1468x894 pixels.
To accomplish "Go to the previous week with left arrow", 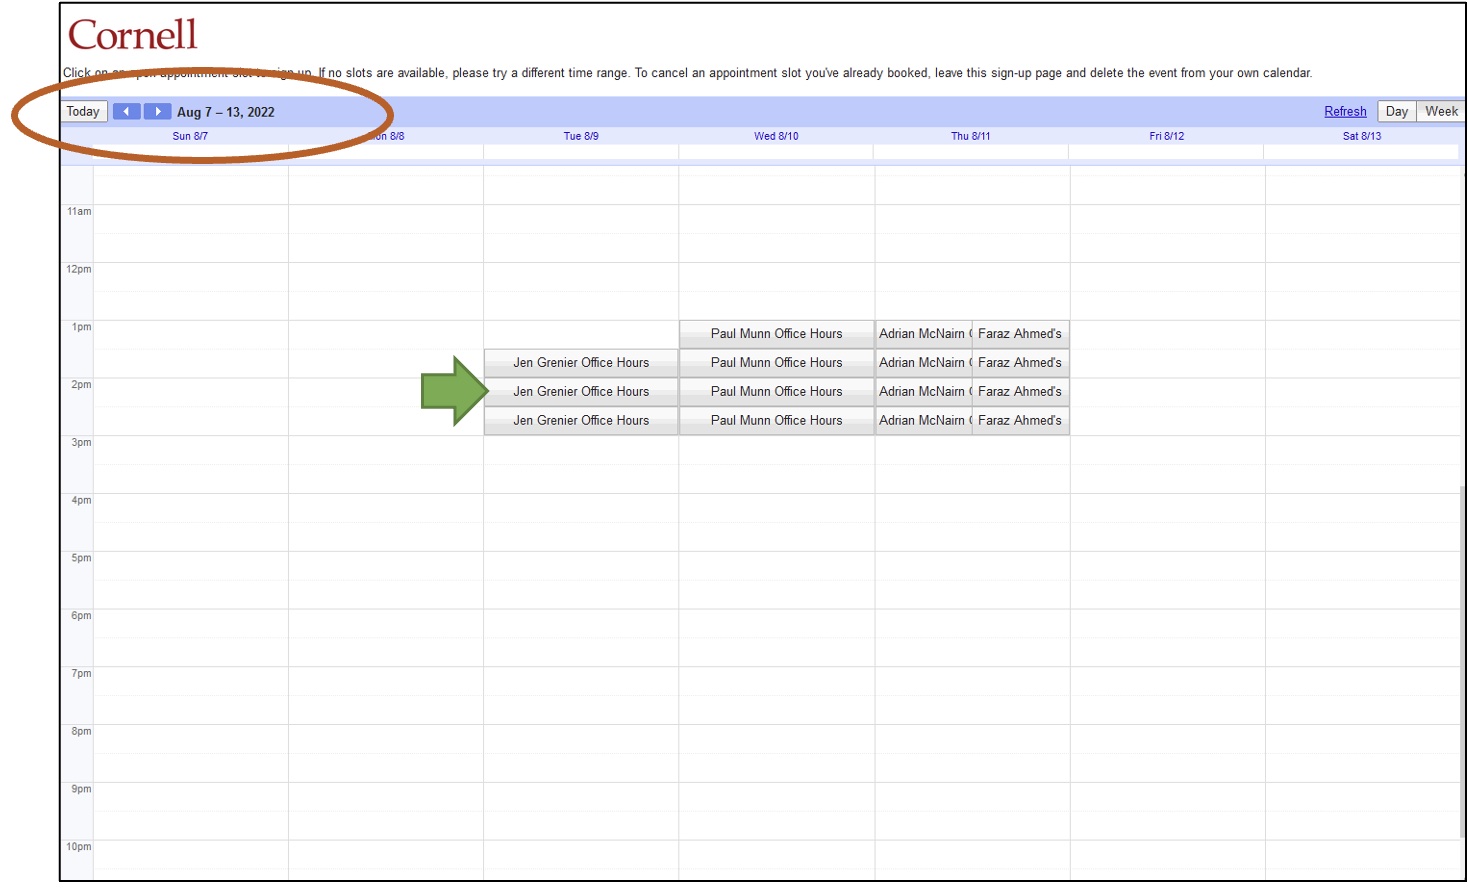I will pos(126,112).
